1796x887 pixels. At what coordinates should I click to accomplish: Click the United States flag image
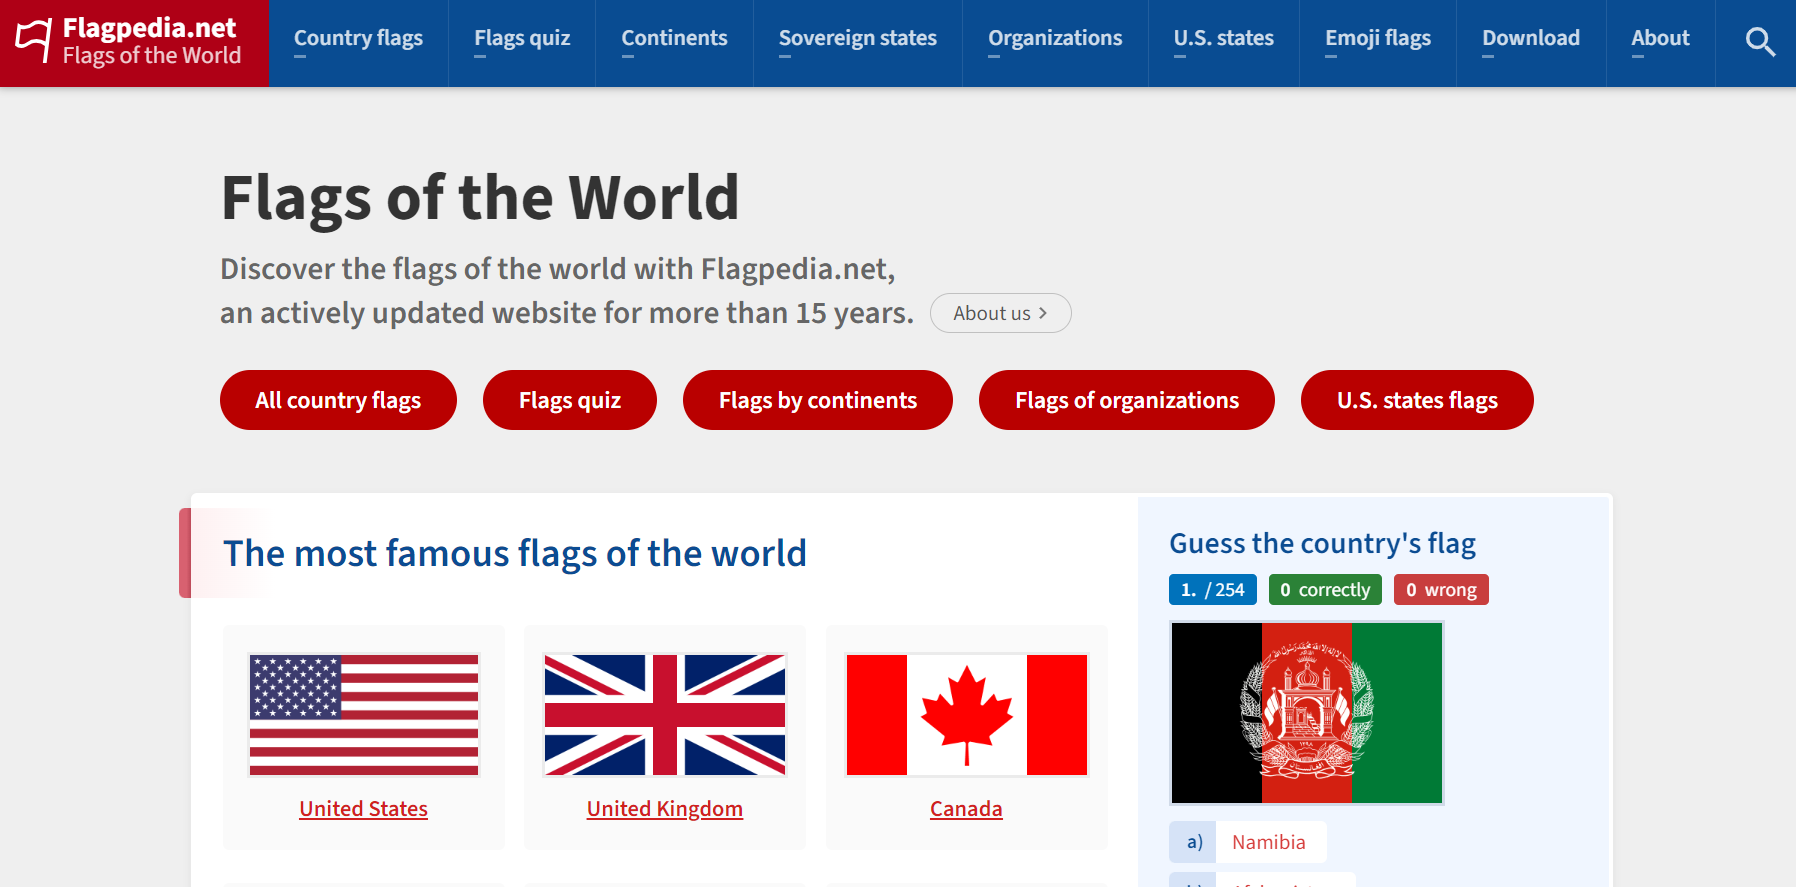tap(364, 715)
